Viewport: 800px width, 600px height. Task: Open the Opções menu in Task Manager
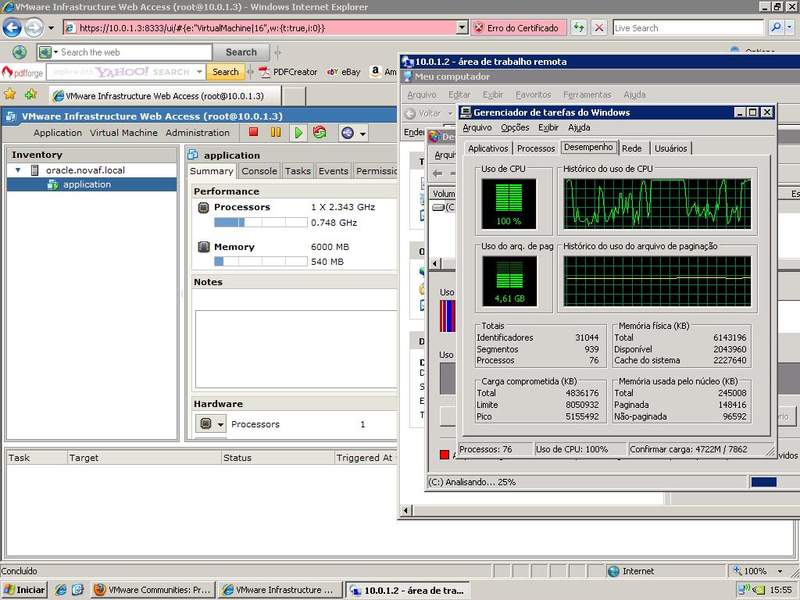515,128
